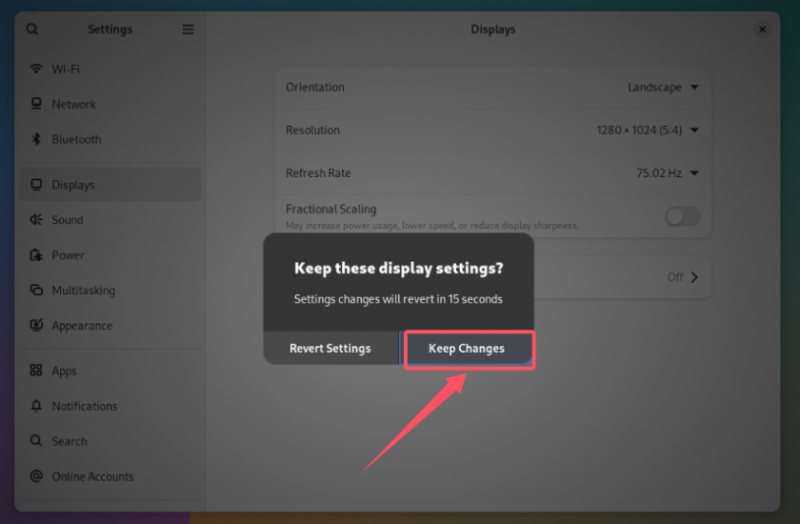Click Keep Changes button

(466, 348)
